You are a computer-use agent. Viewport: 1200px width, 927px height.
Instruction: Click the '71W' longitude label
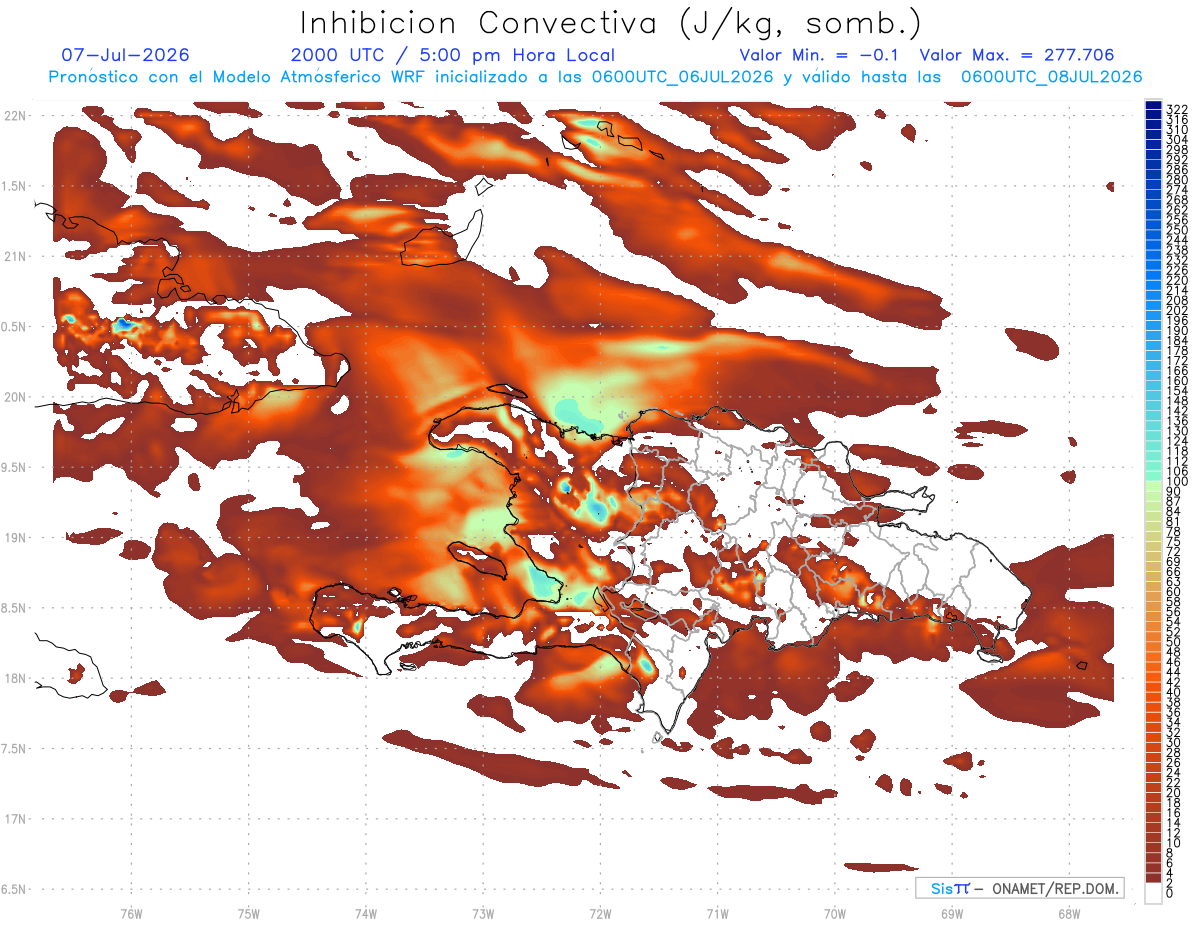pos(717,914)
